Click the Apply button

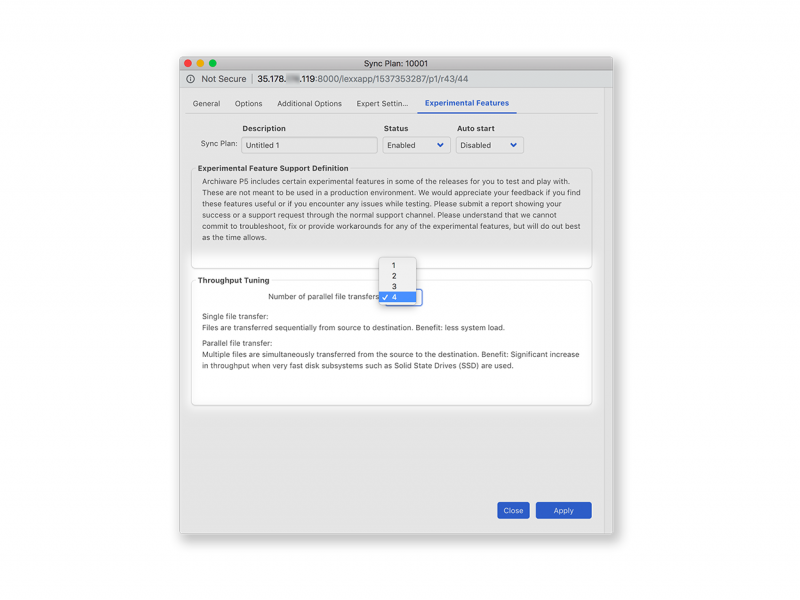pyautogui.click(x=563, y=510)
